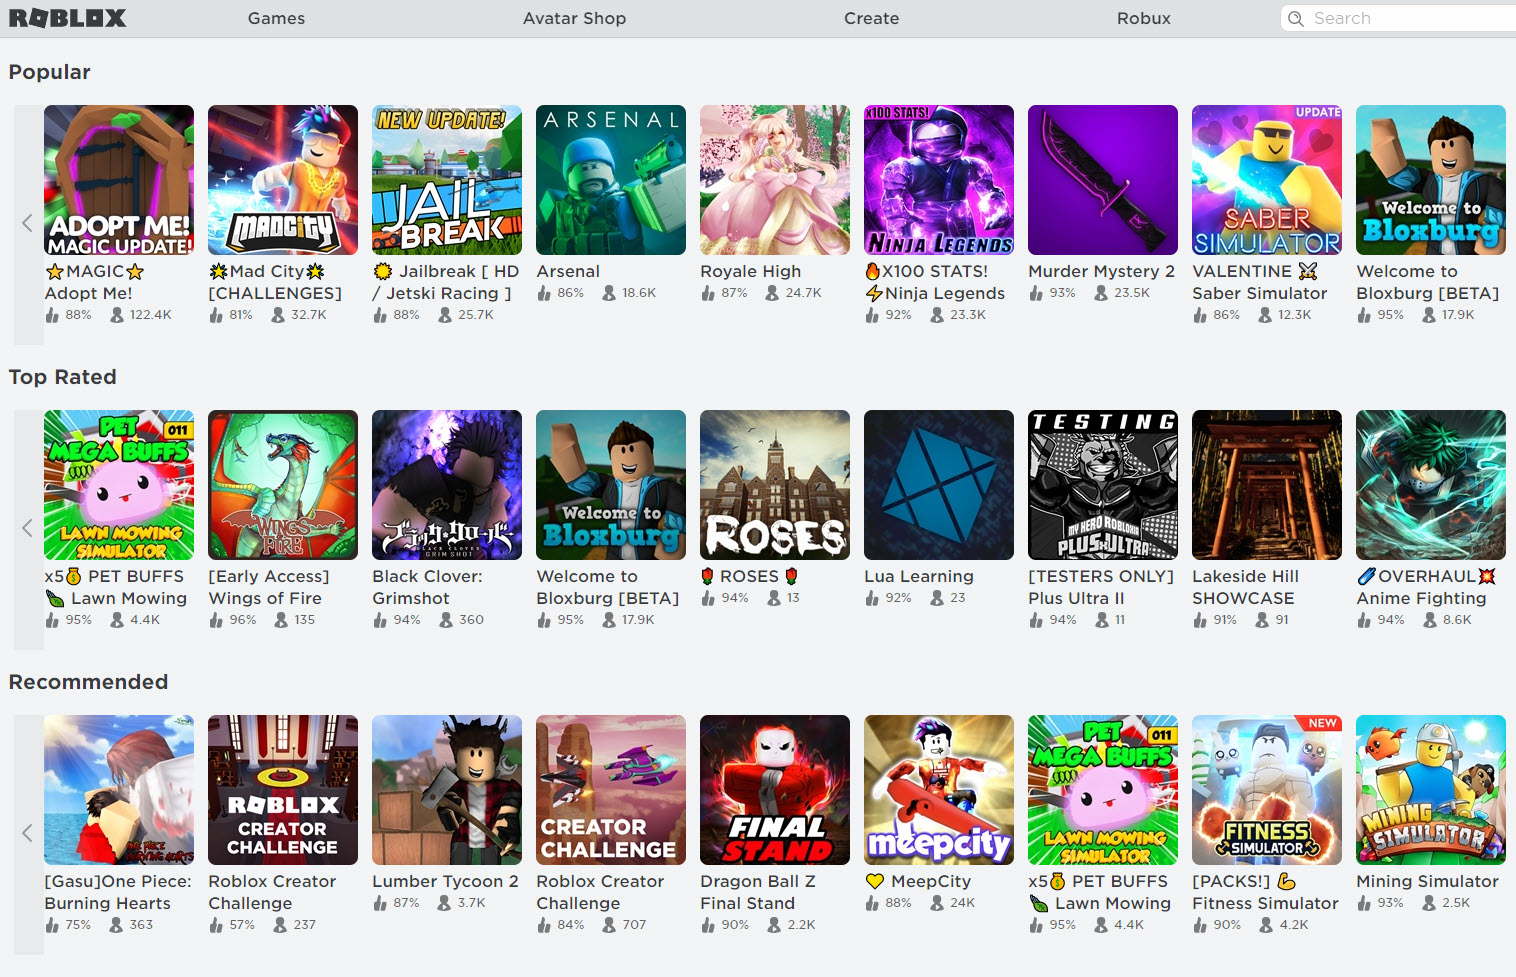Viewport: 1516px width, 977px height.
Task: Open the Mad City game thumbnail
Action: [x=283, y=180]
